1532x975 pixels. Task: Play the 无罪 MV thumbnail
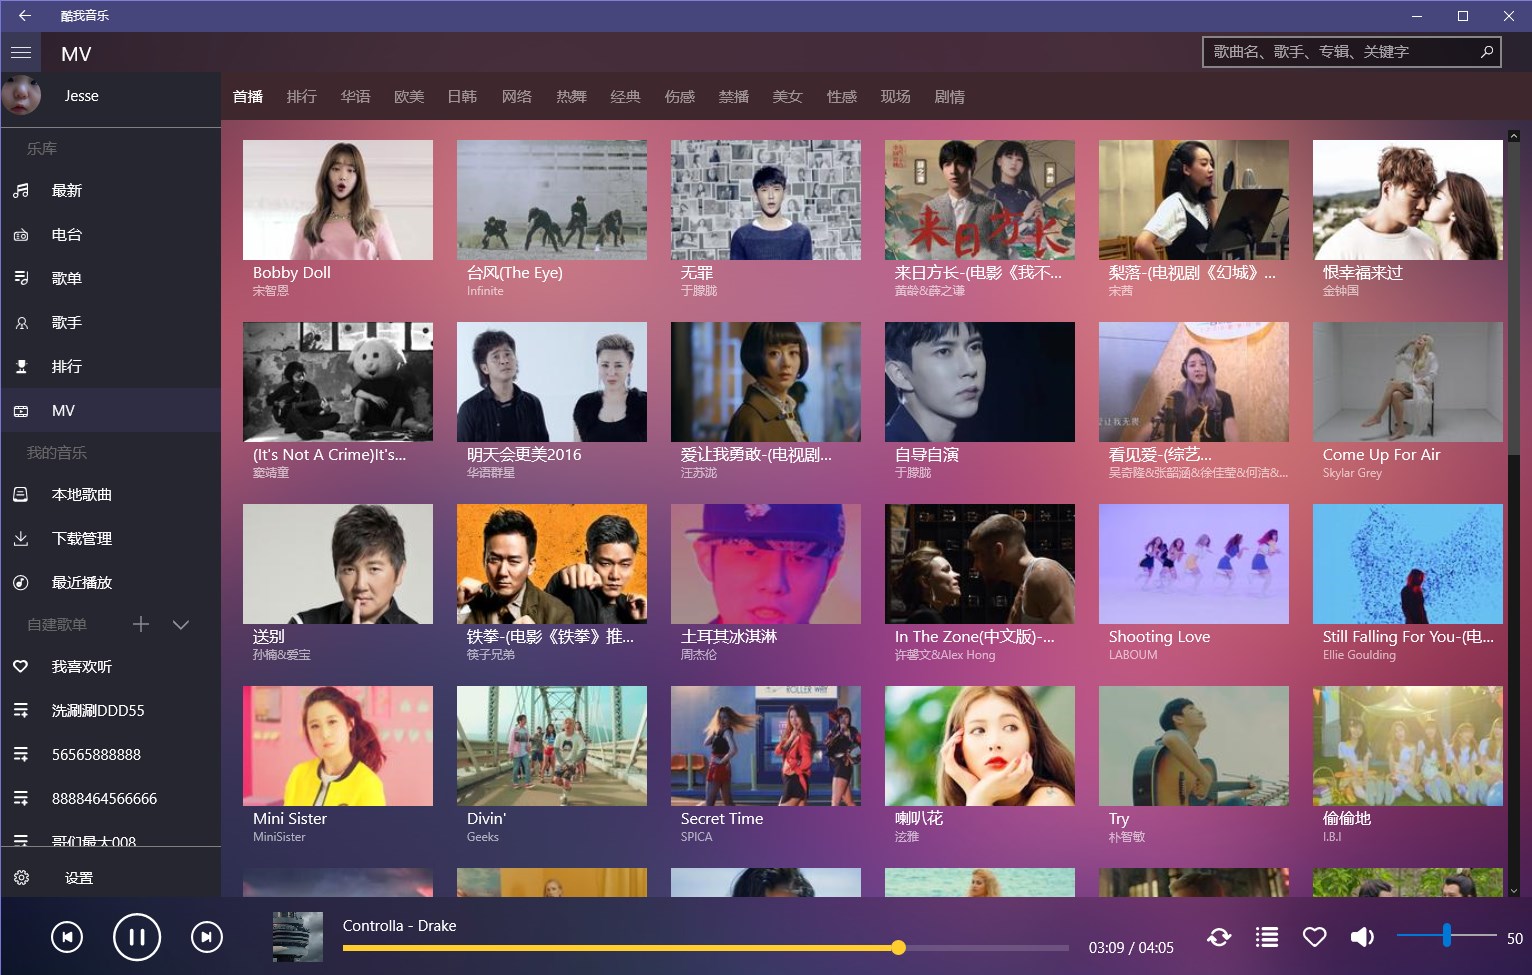pos(766,200)
